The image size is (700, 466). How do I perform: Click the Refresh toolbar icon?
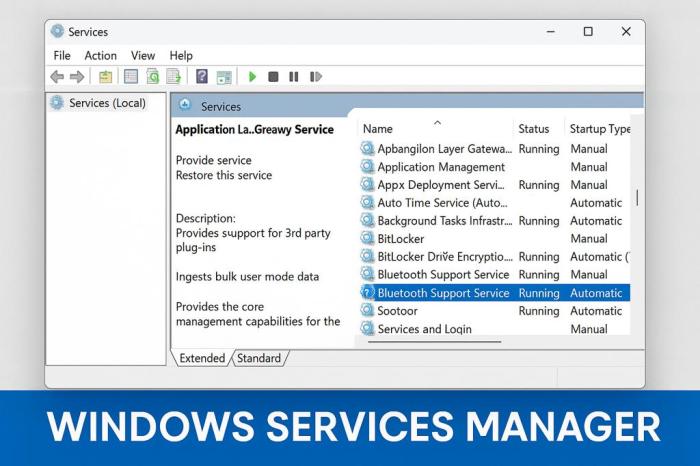(153, 77)
